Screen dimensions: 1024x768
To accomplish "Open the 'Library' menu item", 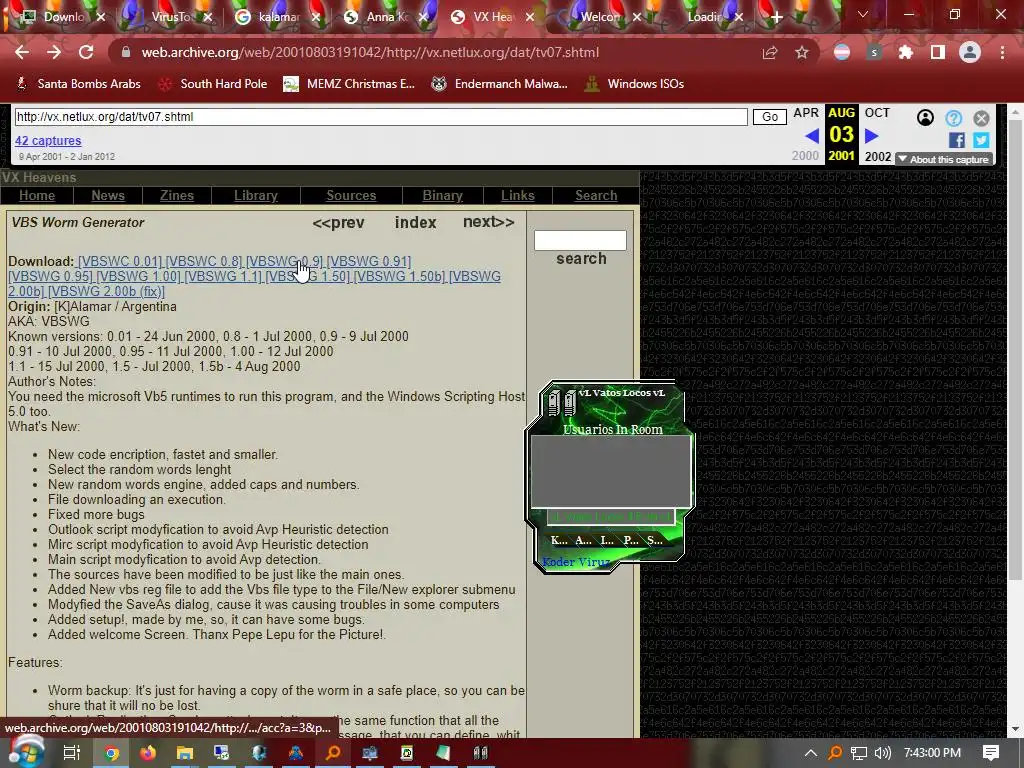I will [255, 195].
